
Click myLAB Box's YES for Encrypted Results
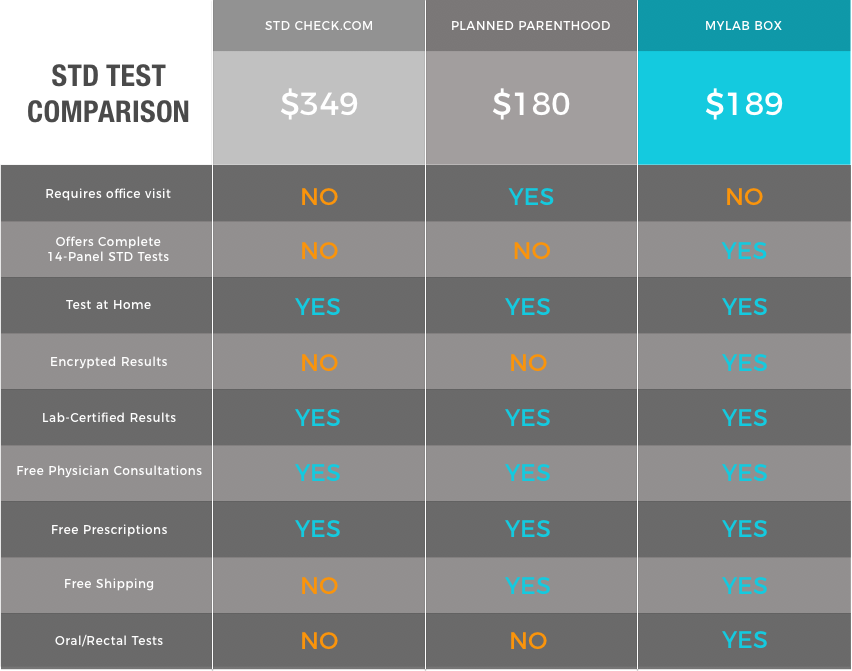click(x=744, y=363)
